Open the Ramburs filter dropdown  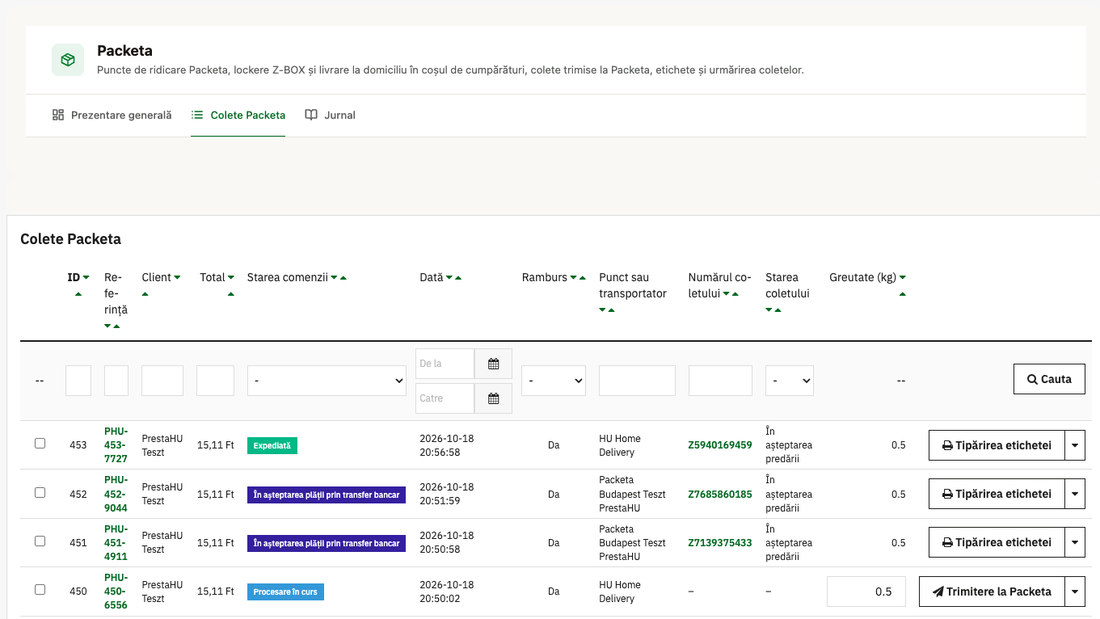pos(554,380)
